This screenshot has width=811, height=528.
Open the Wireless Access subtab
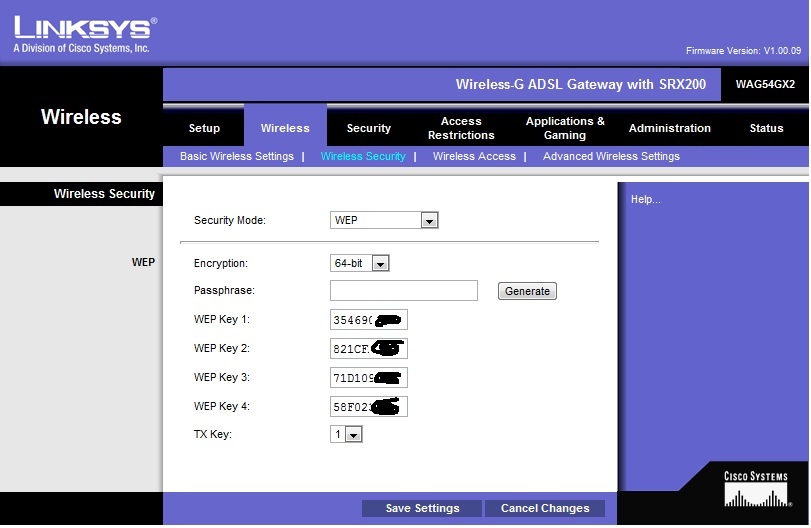coord(474,156)
